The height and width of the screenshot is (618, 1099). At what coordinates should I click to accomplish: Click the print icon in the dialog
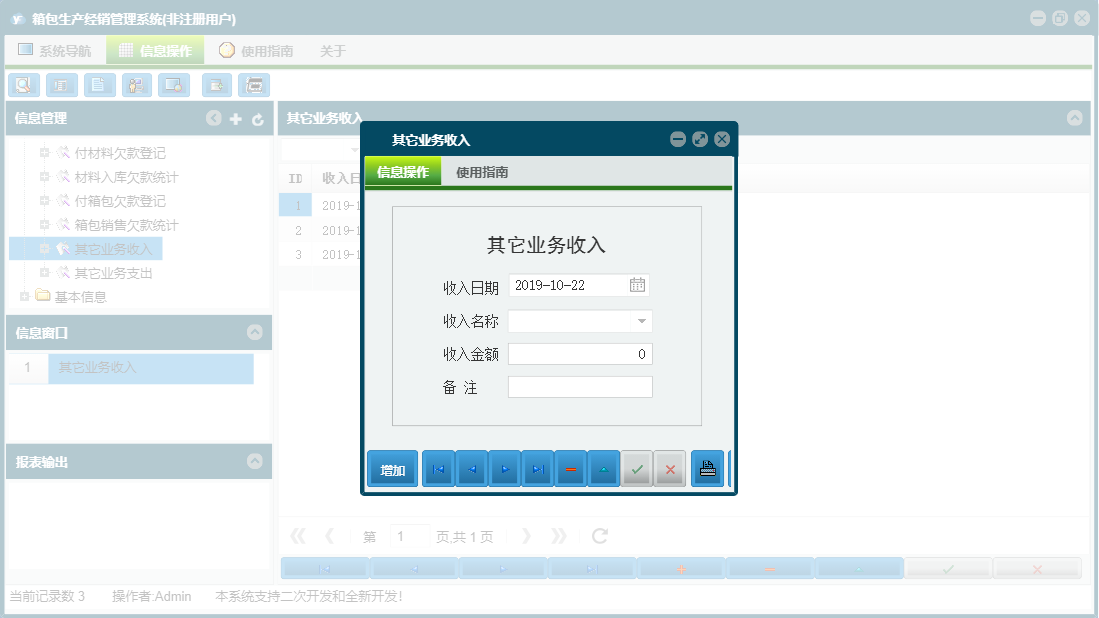click(x=707, y=468)
